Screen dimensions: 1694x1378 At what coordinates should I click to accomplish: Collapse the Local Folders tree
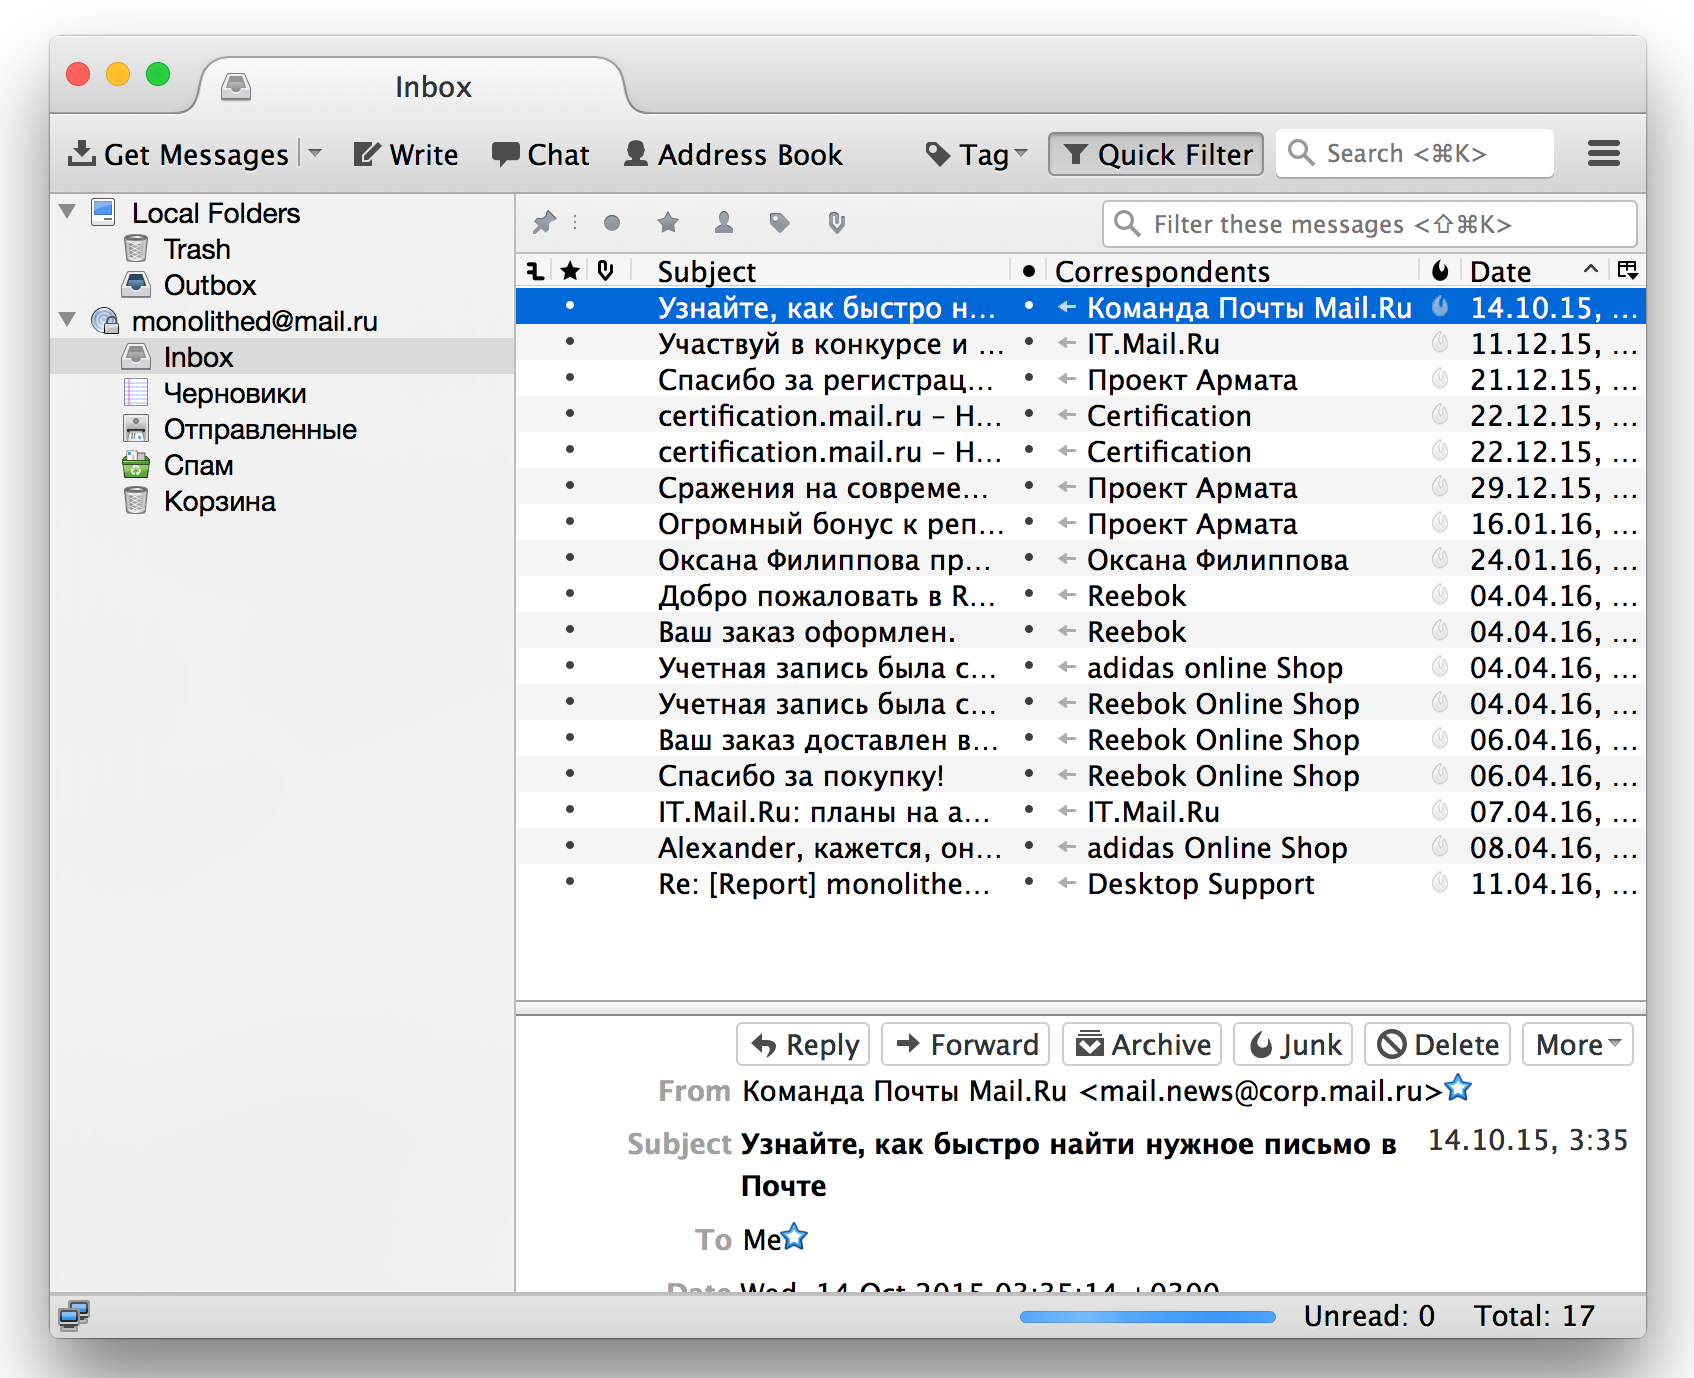(x=68, y=212)
